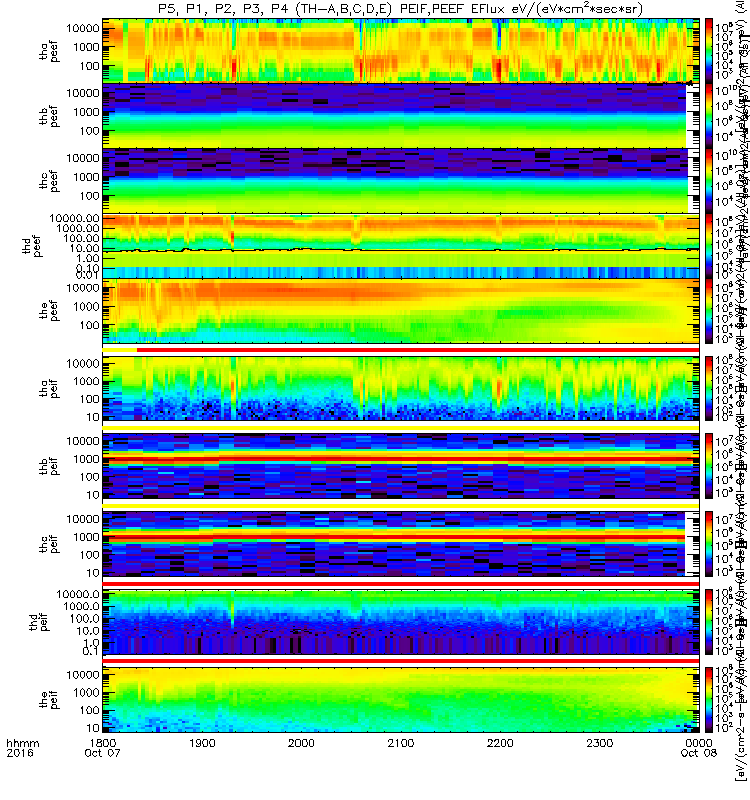750x800 pixels.
Task: Click the '2000' time axis label
Action: (301, 743)
